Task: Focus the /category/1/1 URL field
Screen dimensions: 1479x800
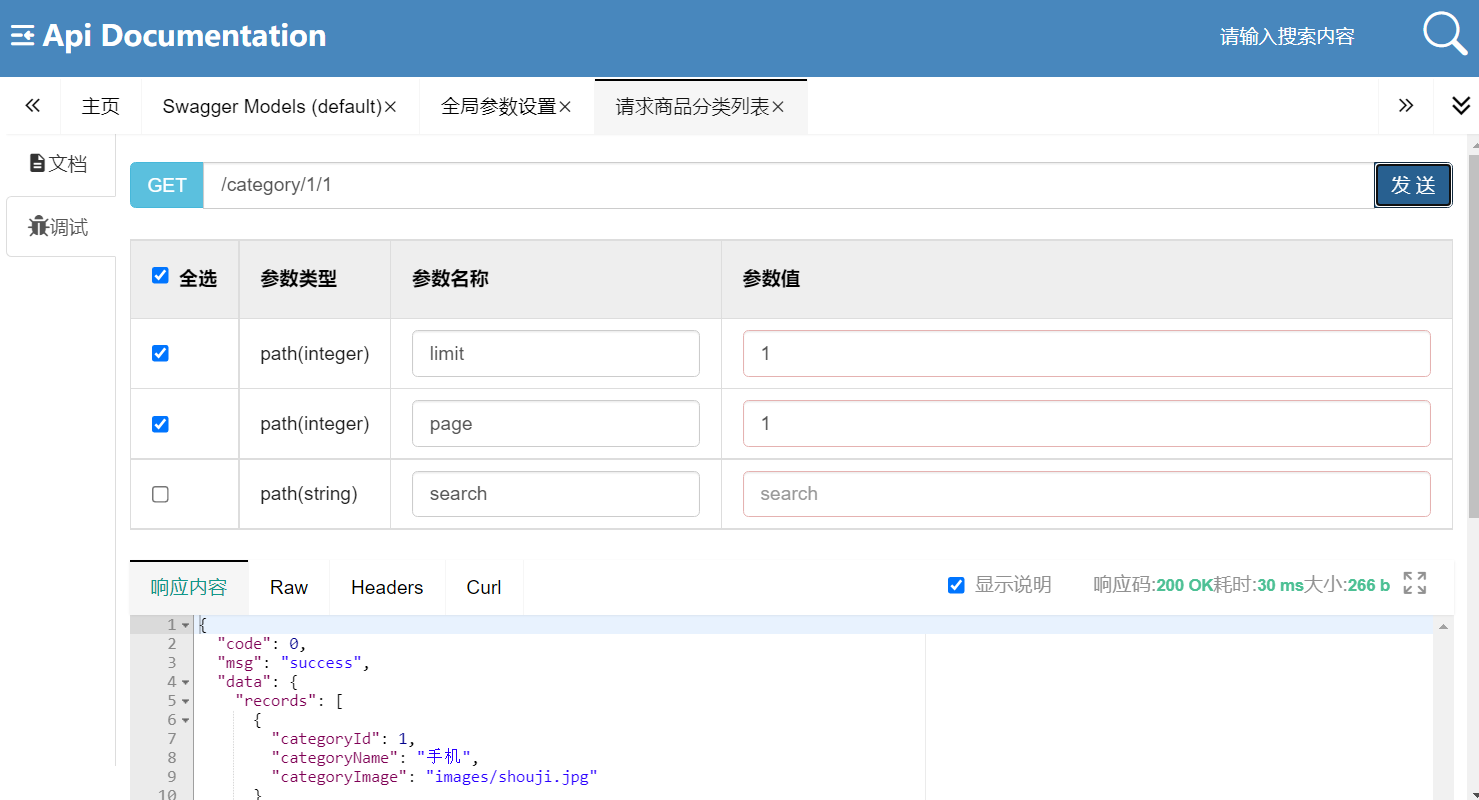Action: coord(788,185)
